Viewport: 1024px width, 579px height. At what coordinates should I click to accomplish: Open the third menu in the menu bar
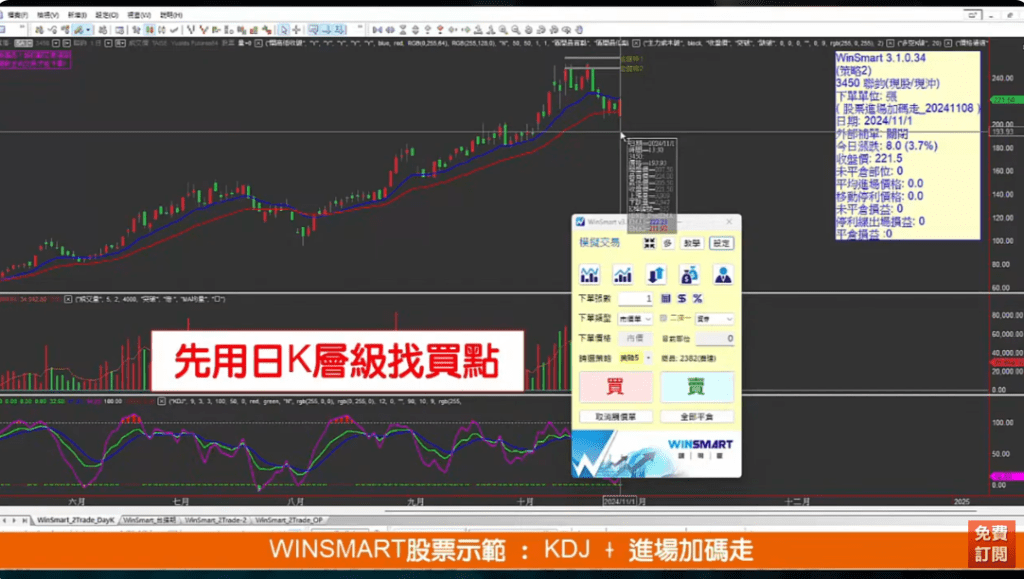click(77, 15)
